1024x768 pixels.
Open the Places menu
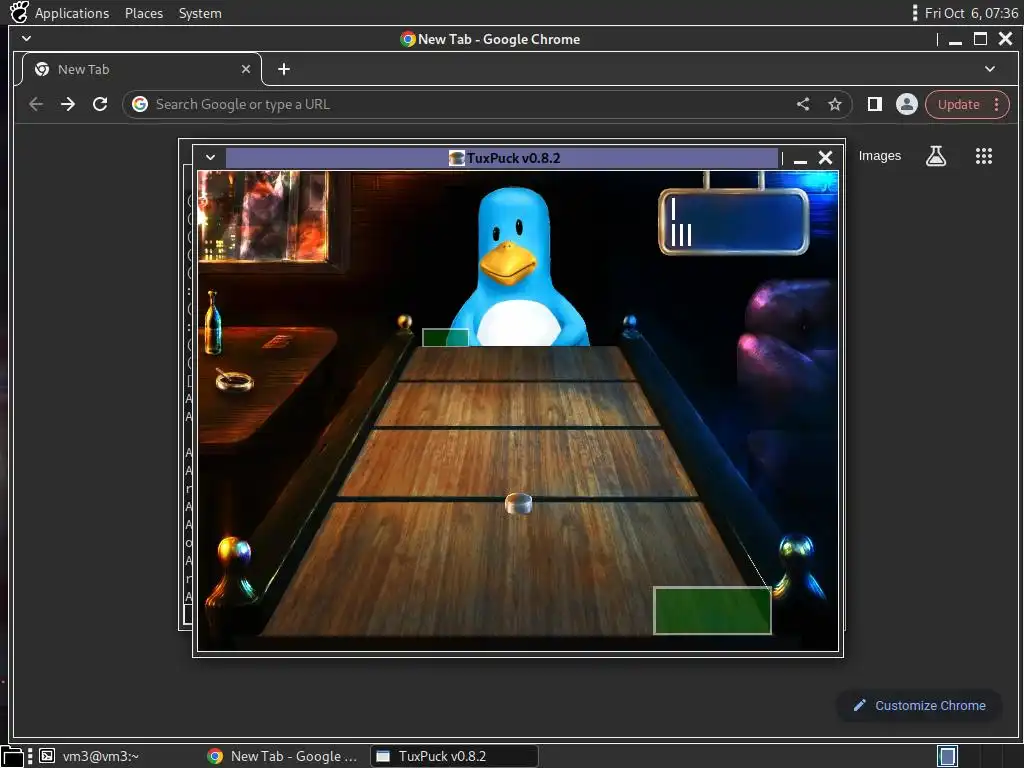144,13
